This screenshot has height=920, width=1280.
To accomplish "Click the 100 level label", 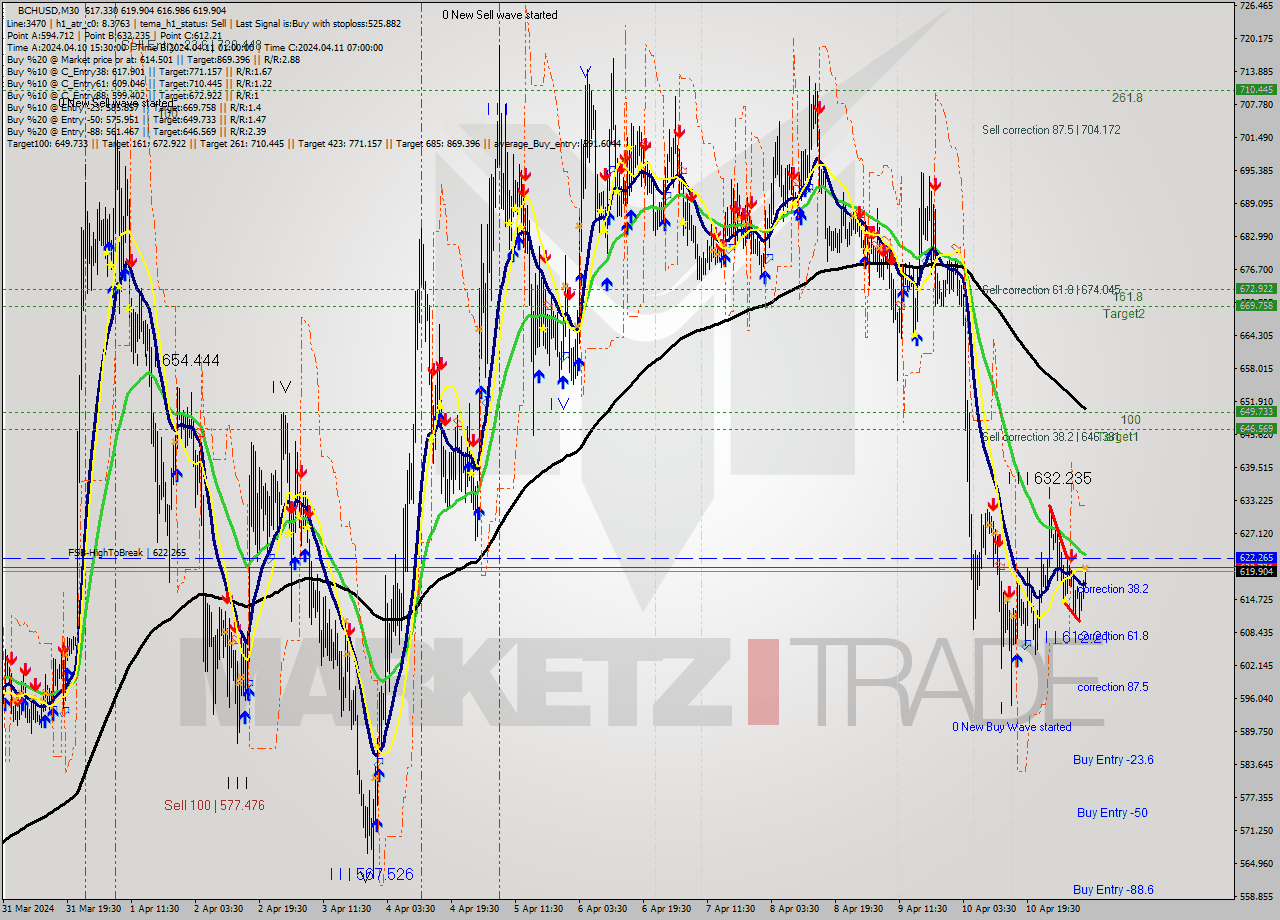I will [1131, 420].
